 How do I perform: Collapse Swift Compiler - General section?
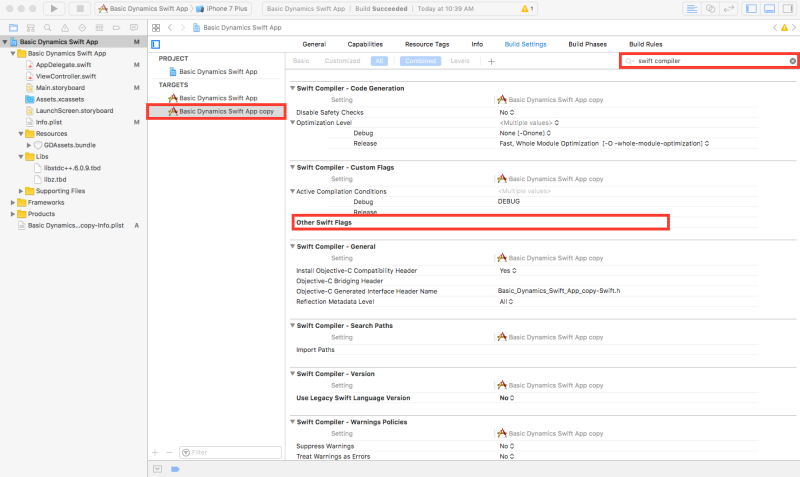click(292, 246)
